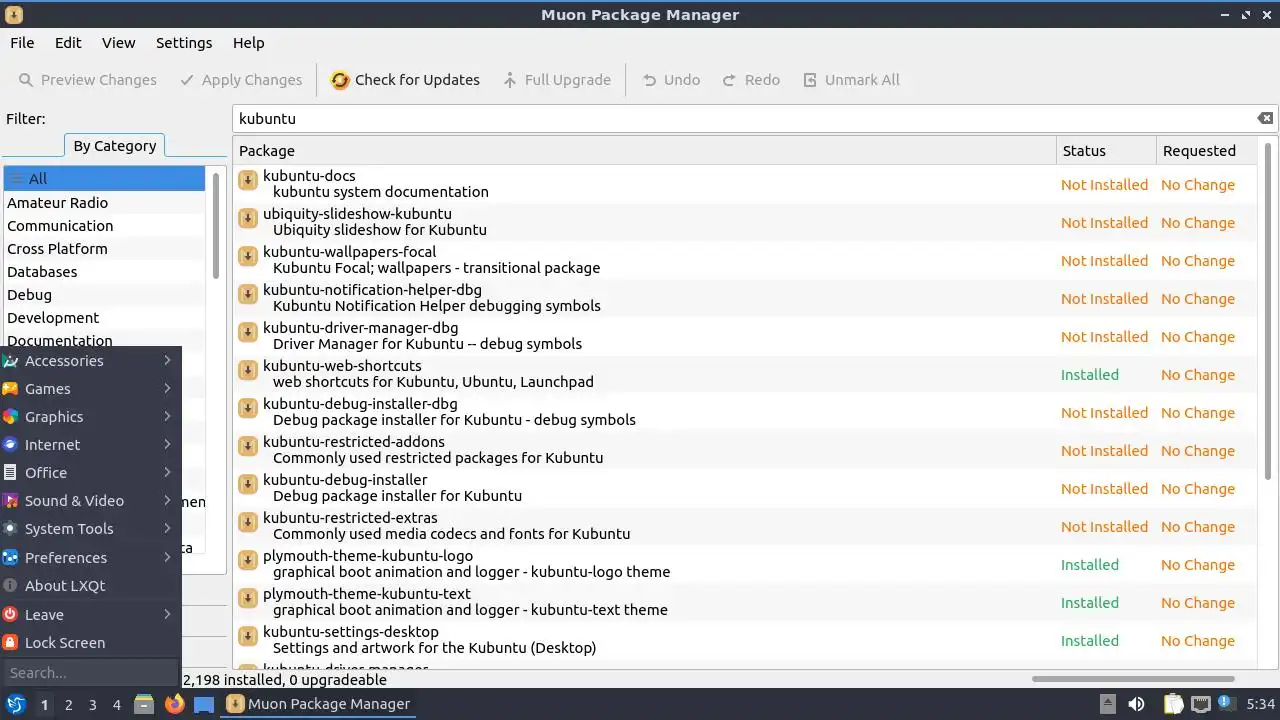Select the Communication category

click(x=104, y=226)
